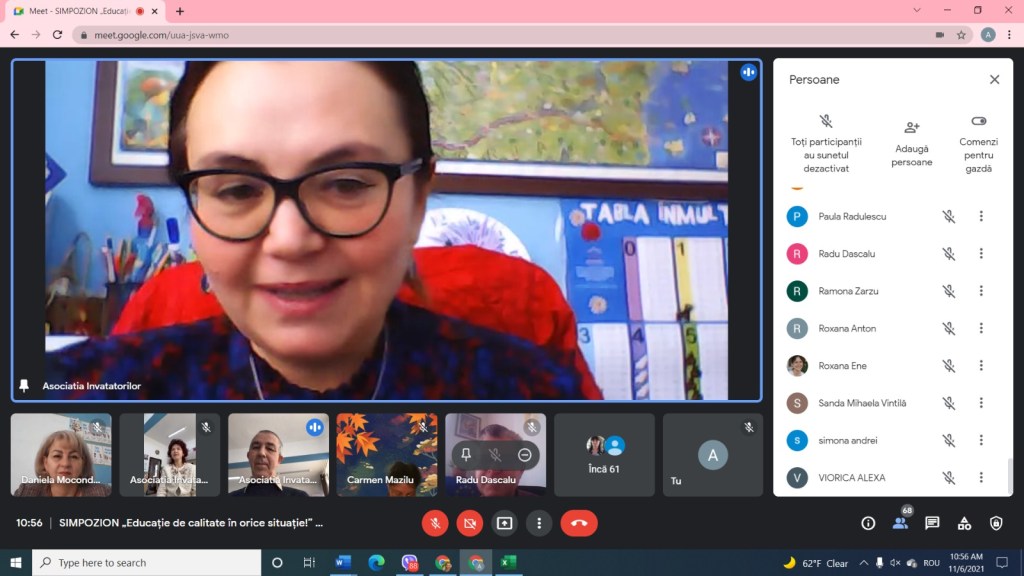Viewport: 1024px width, 576px height.
Task: Click the Încă 61 participants tile
Action: point(605,455)
